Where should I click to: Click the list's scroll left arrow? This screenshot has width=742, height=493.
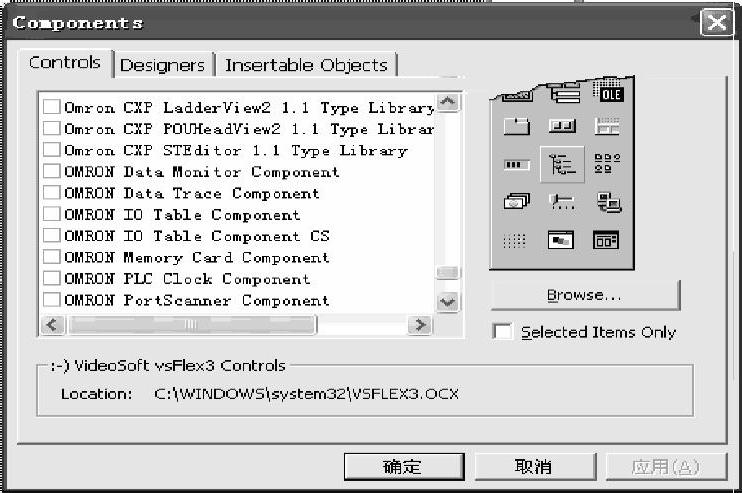pos(52,325)
